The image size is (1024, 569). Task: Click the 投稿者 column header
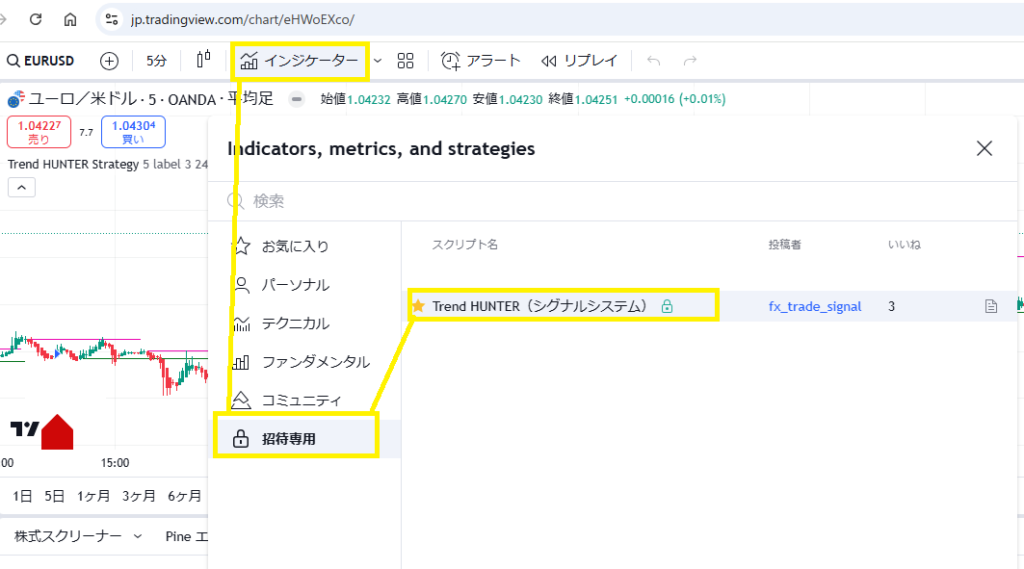tap(784, 244)
